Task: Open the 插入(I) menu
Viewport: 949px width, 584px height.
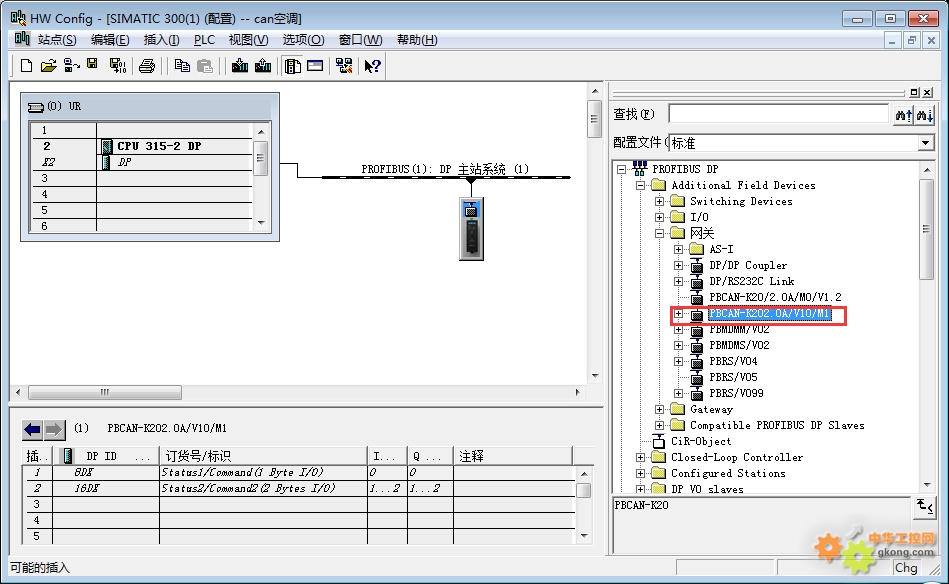Action: (x=161, y=40)
